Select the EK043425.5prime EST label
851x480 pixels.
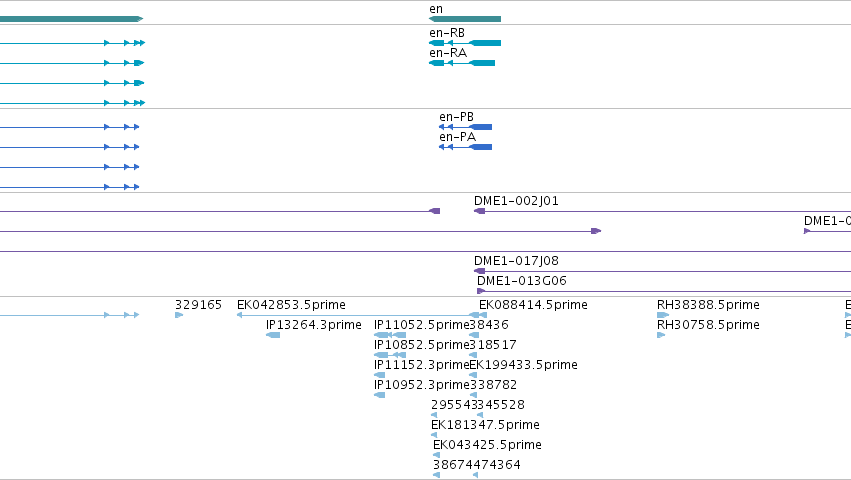pos(487,445)
